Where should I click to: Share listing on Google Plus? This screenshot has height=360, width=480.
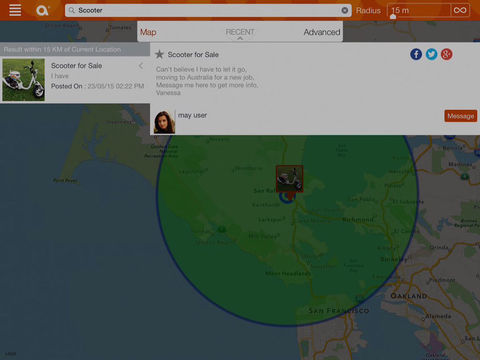tap(447, 54)
